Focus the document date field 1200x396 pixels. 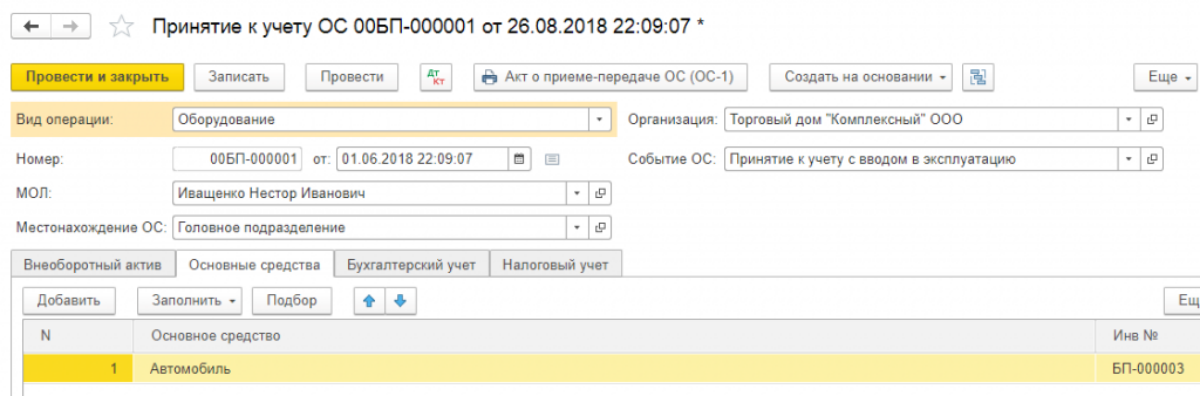coord(423,158)
